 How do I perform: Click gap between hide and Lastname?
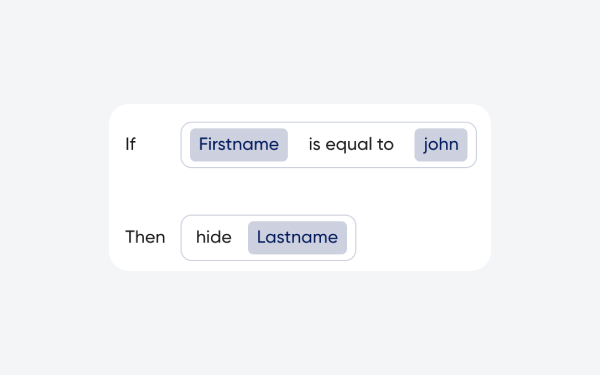(240, 238)
